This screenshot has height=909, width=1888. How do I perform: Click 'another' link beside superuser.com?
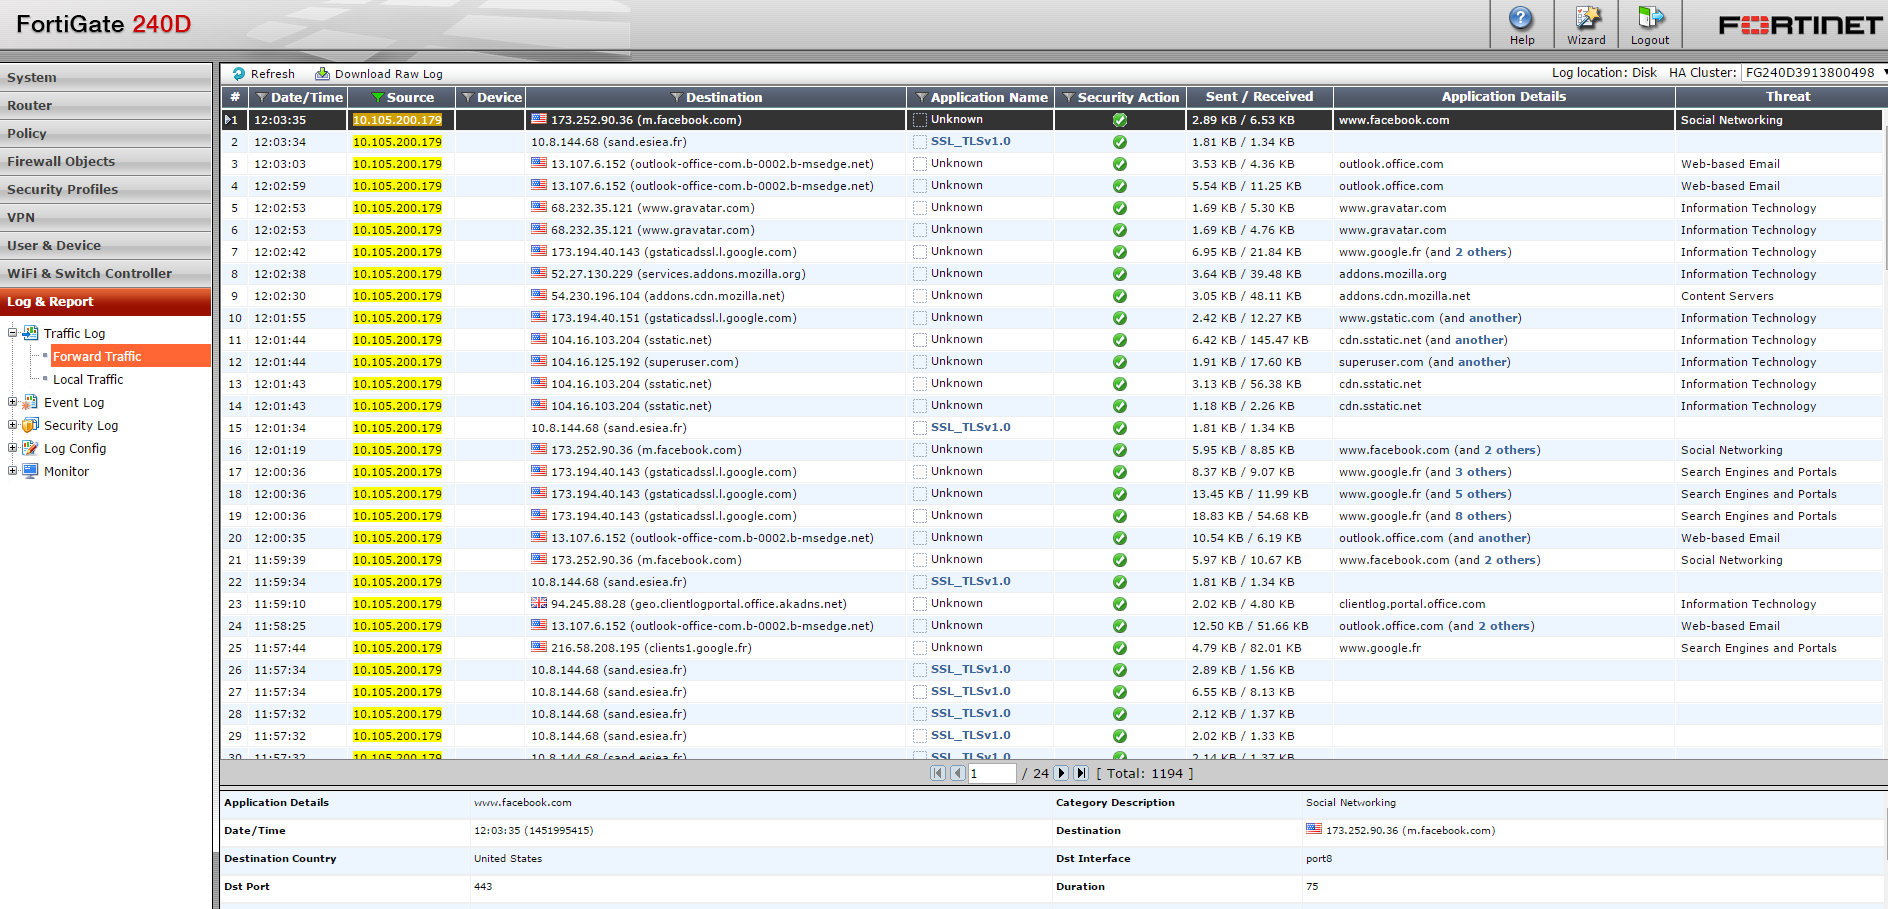(x=1484, y=362)
